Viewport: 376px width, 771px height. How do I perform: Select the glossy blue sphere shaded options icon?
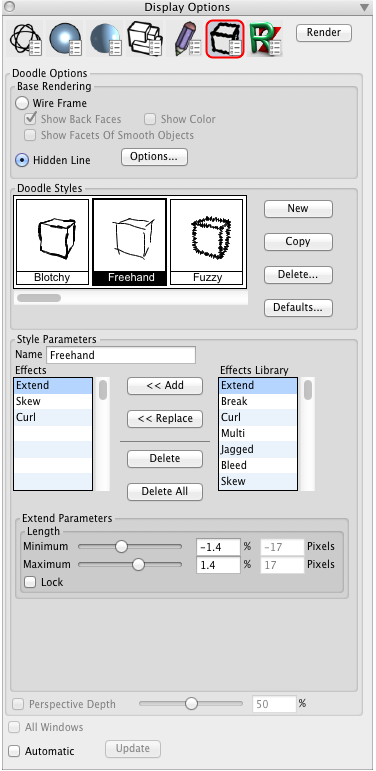[65, 39]
